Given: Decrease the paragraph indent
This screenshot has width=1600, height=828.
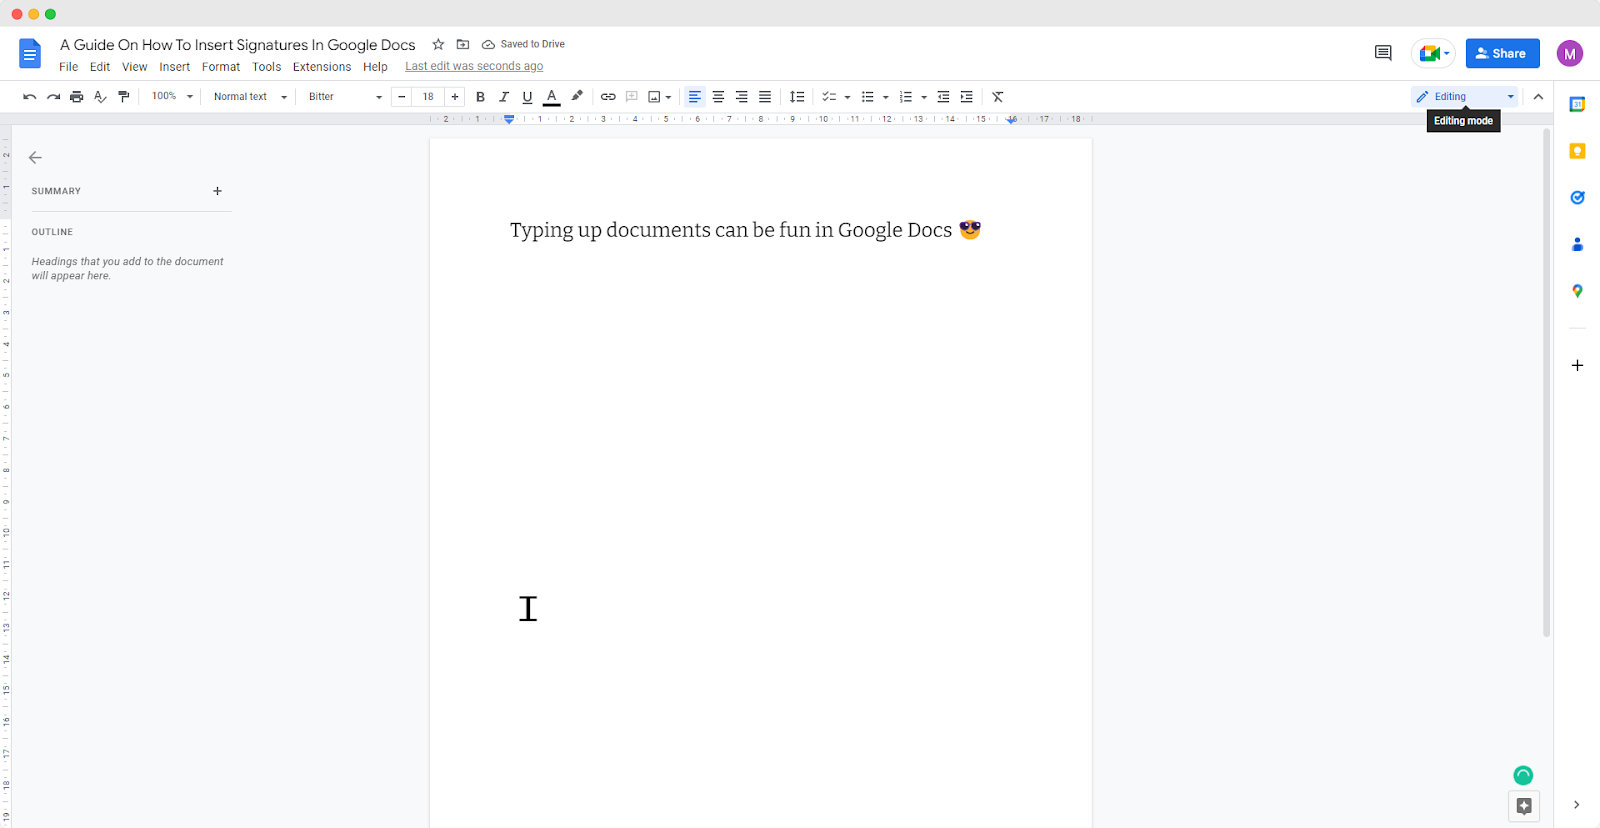Looking at the screenshot, I should (x=943, y=97).
